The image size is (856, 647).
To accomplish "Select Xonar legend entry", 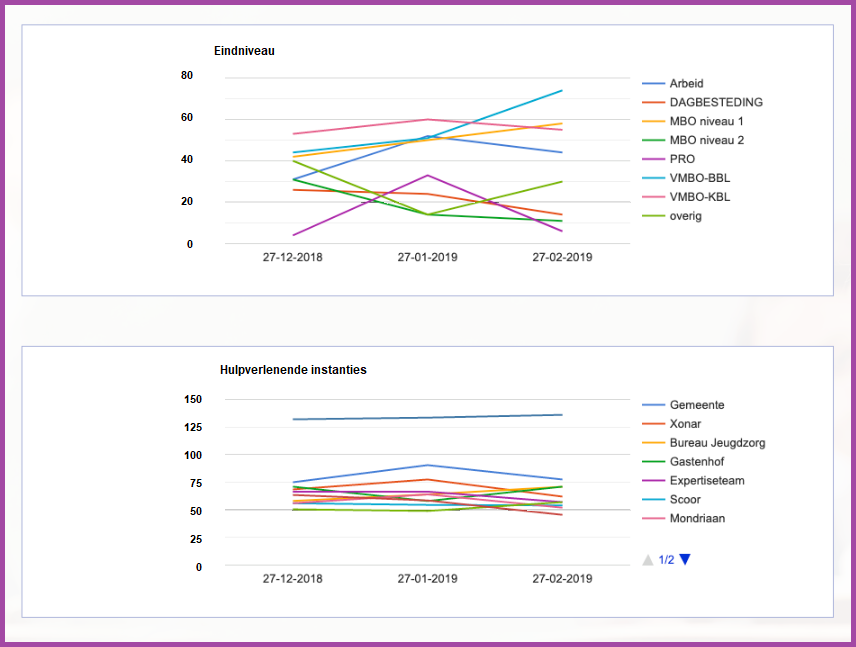I will click(685, 424).
